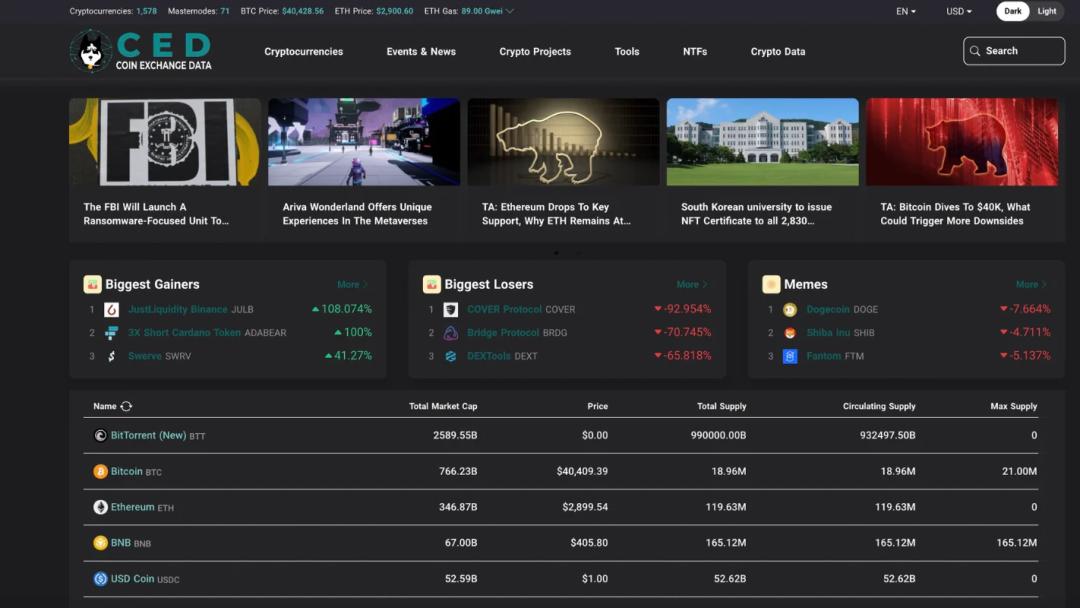Open the Tools menu

pyautogui.click(x=627, y=52)
